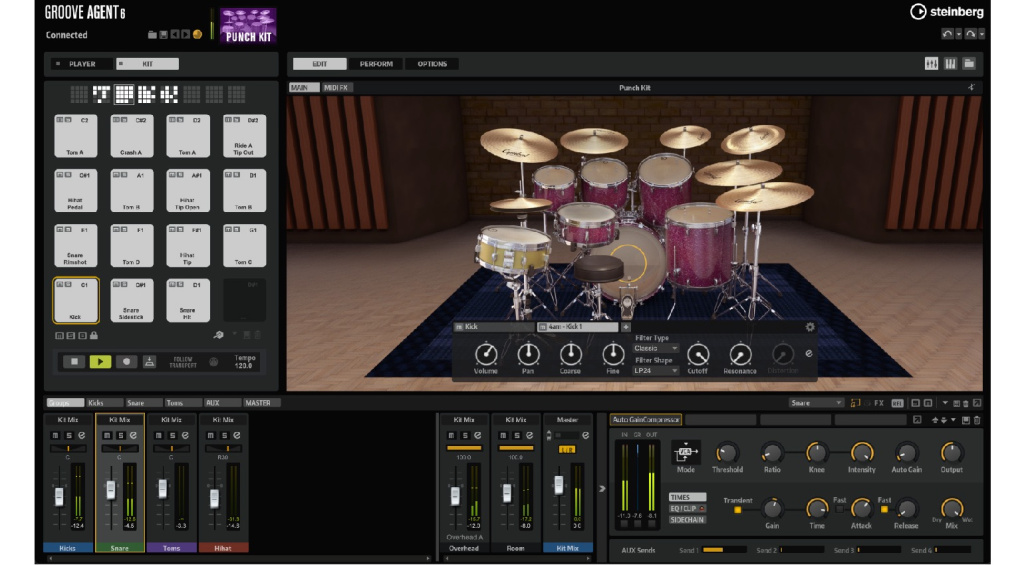
Task: Toggle the Transient checkbox in compressor
Action: [x=737, y=510]
